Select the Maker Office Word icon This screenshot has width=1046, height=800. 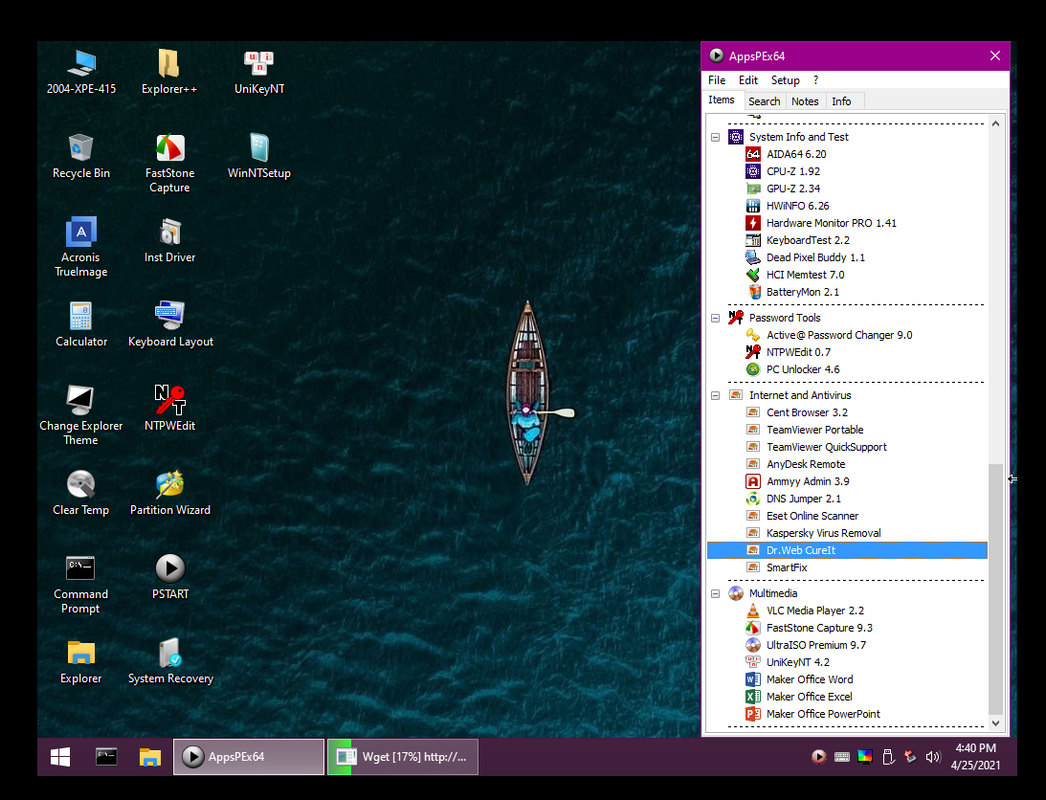pos(752,679)
